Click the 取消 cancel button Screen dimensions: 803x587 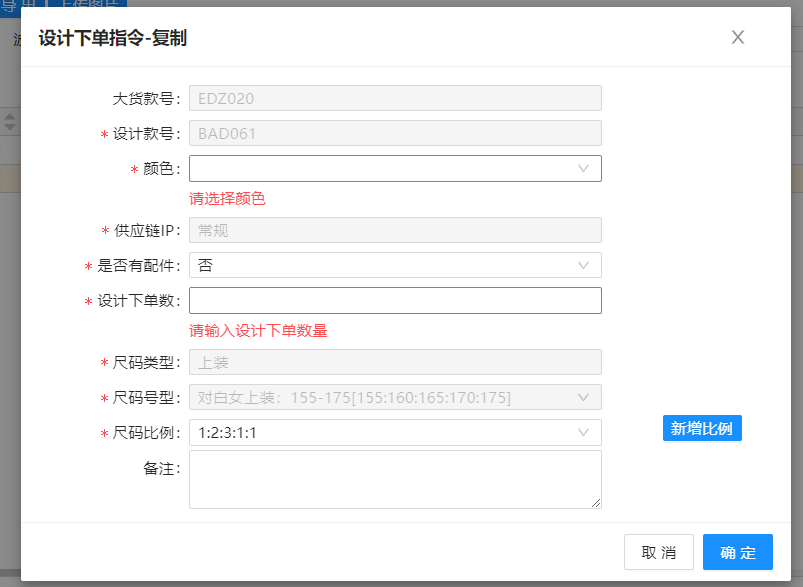tap(658, 552)
